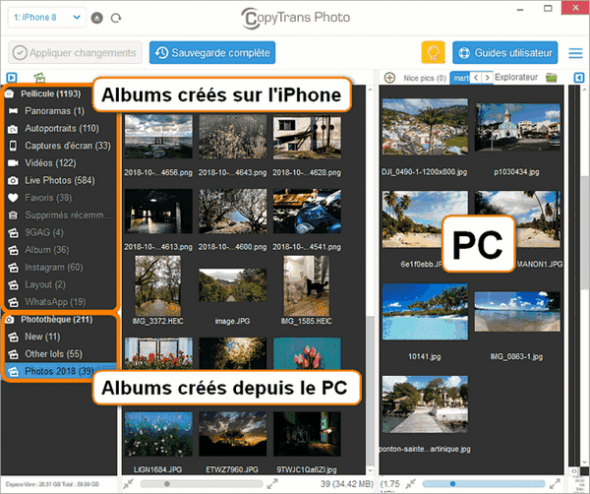590x494 pixels.
Task: Select PC photo IMG_0863-1.jpg
Action: 517,312
